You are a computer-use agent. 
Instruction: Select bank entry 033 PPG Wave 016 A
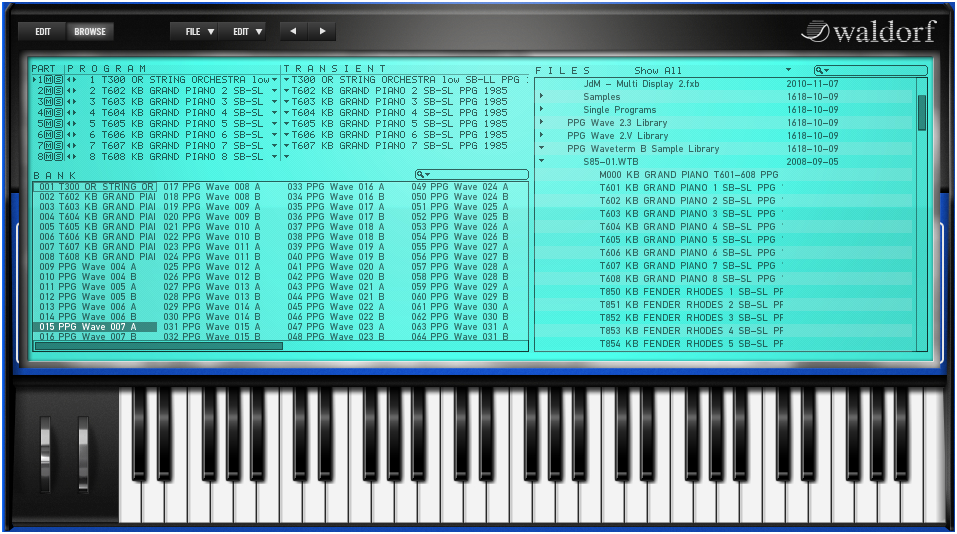(336, 187)
